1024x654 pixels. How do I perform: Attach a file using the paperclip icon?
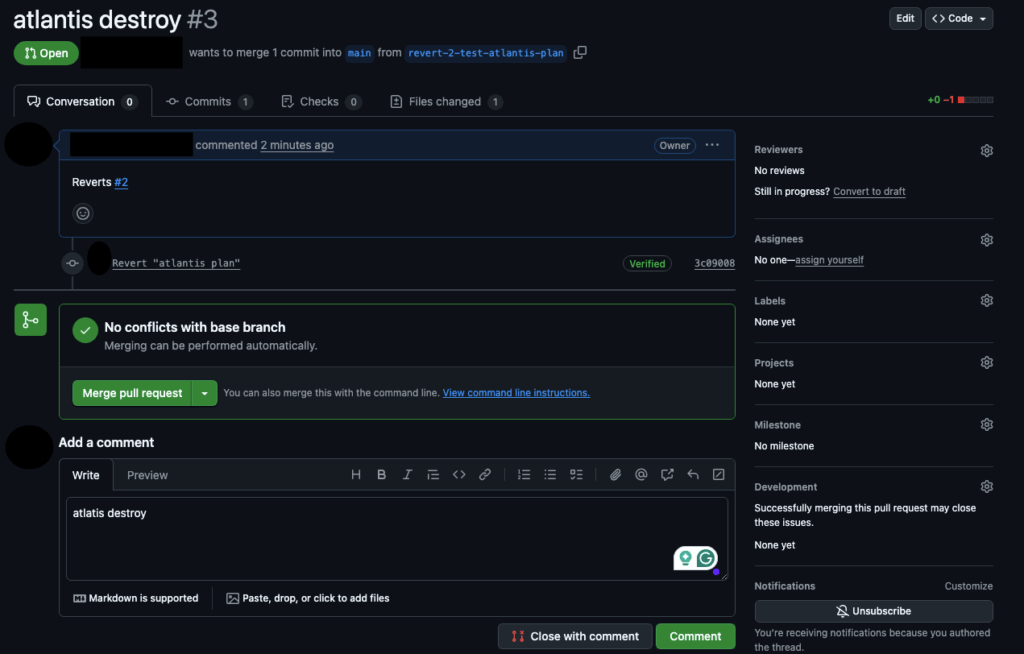pyautogui.click(x=615, y=474)
